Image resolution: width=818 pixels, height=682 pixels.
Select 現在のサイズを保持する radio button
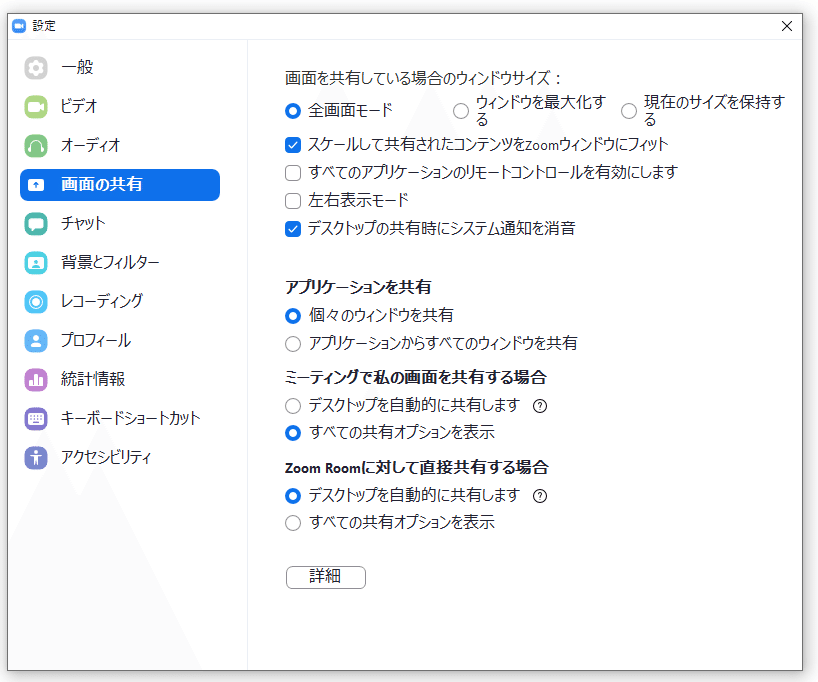click(x=629, y=111)
